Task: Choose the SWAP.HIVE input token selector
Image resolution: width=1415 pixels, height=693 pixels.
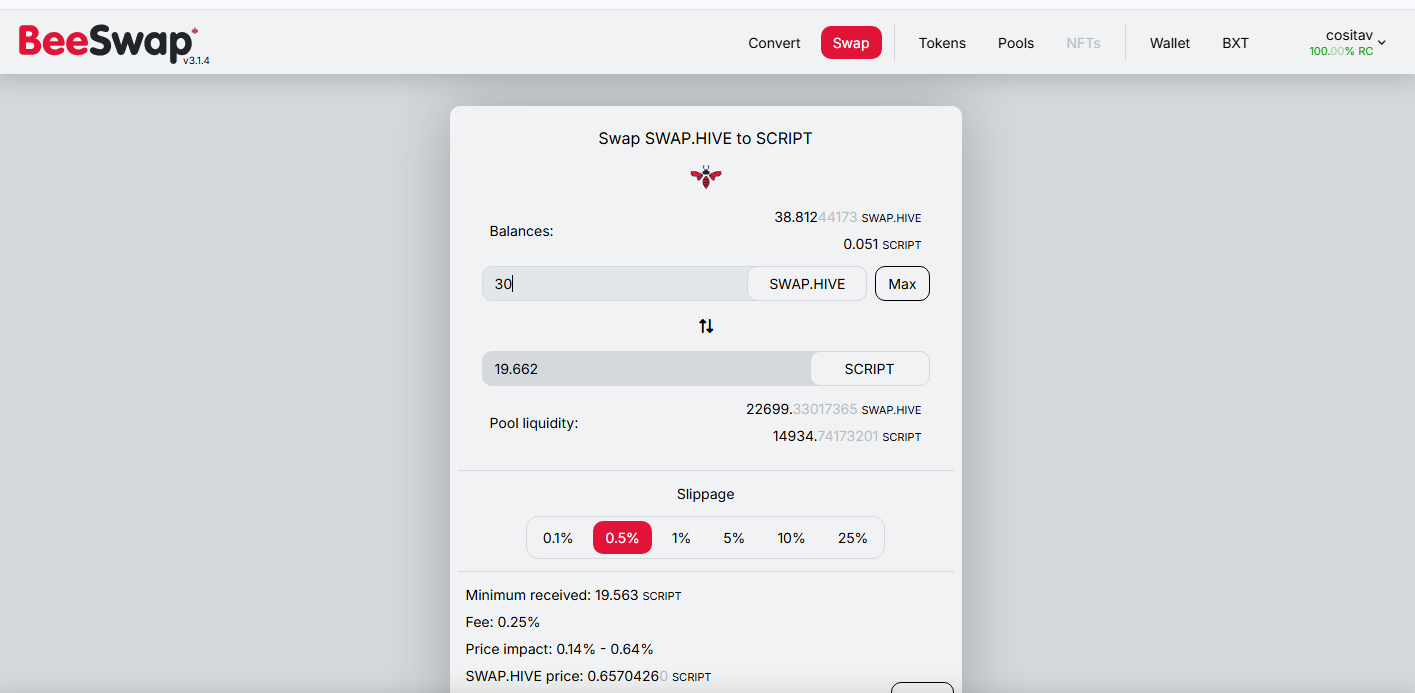Action: tap(807, 284)
